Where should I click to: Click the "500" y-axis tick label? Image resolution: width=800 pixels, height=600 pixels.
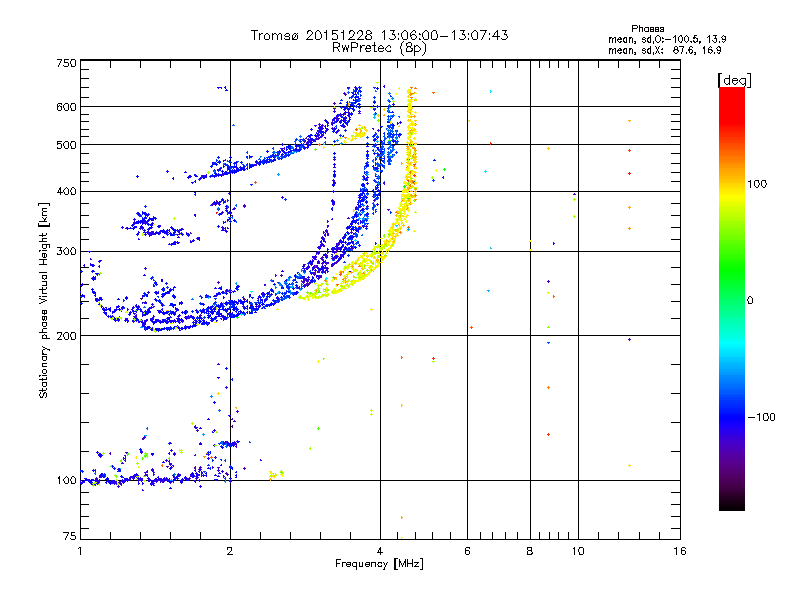(x=66, y=145)
